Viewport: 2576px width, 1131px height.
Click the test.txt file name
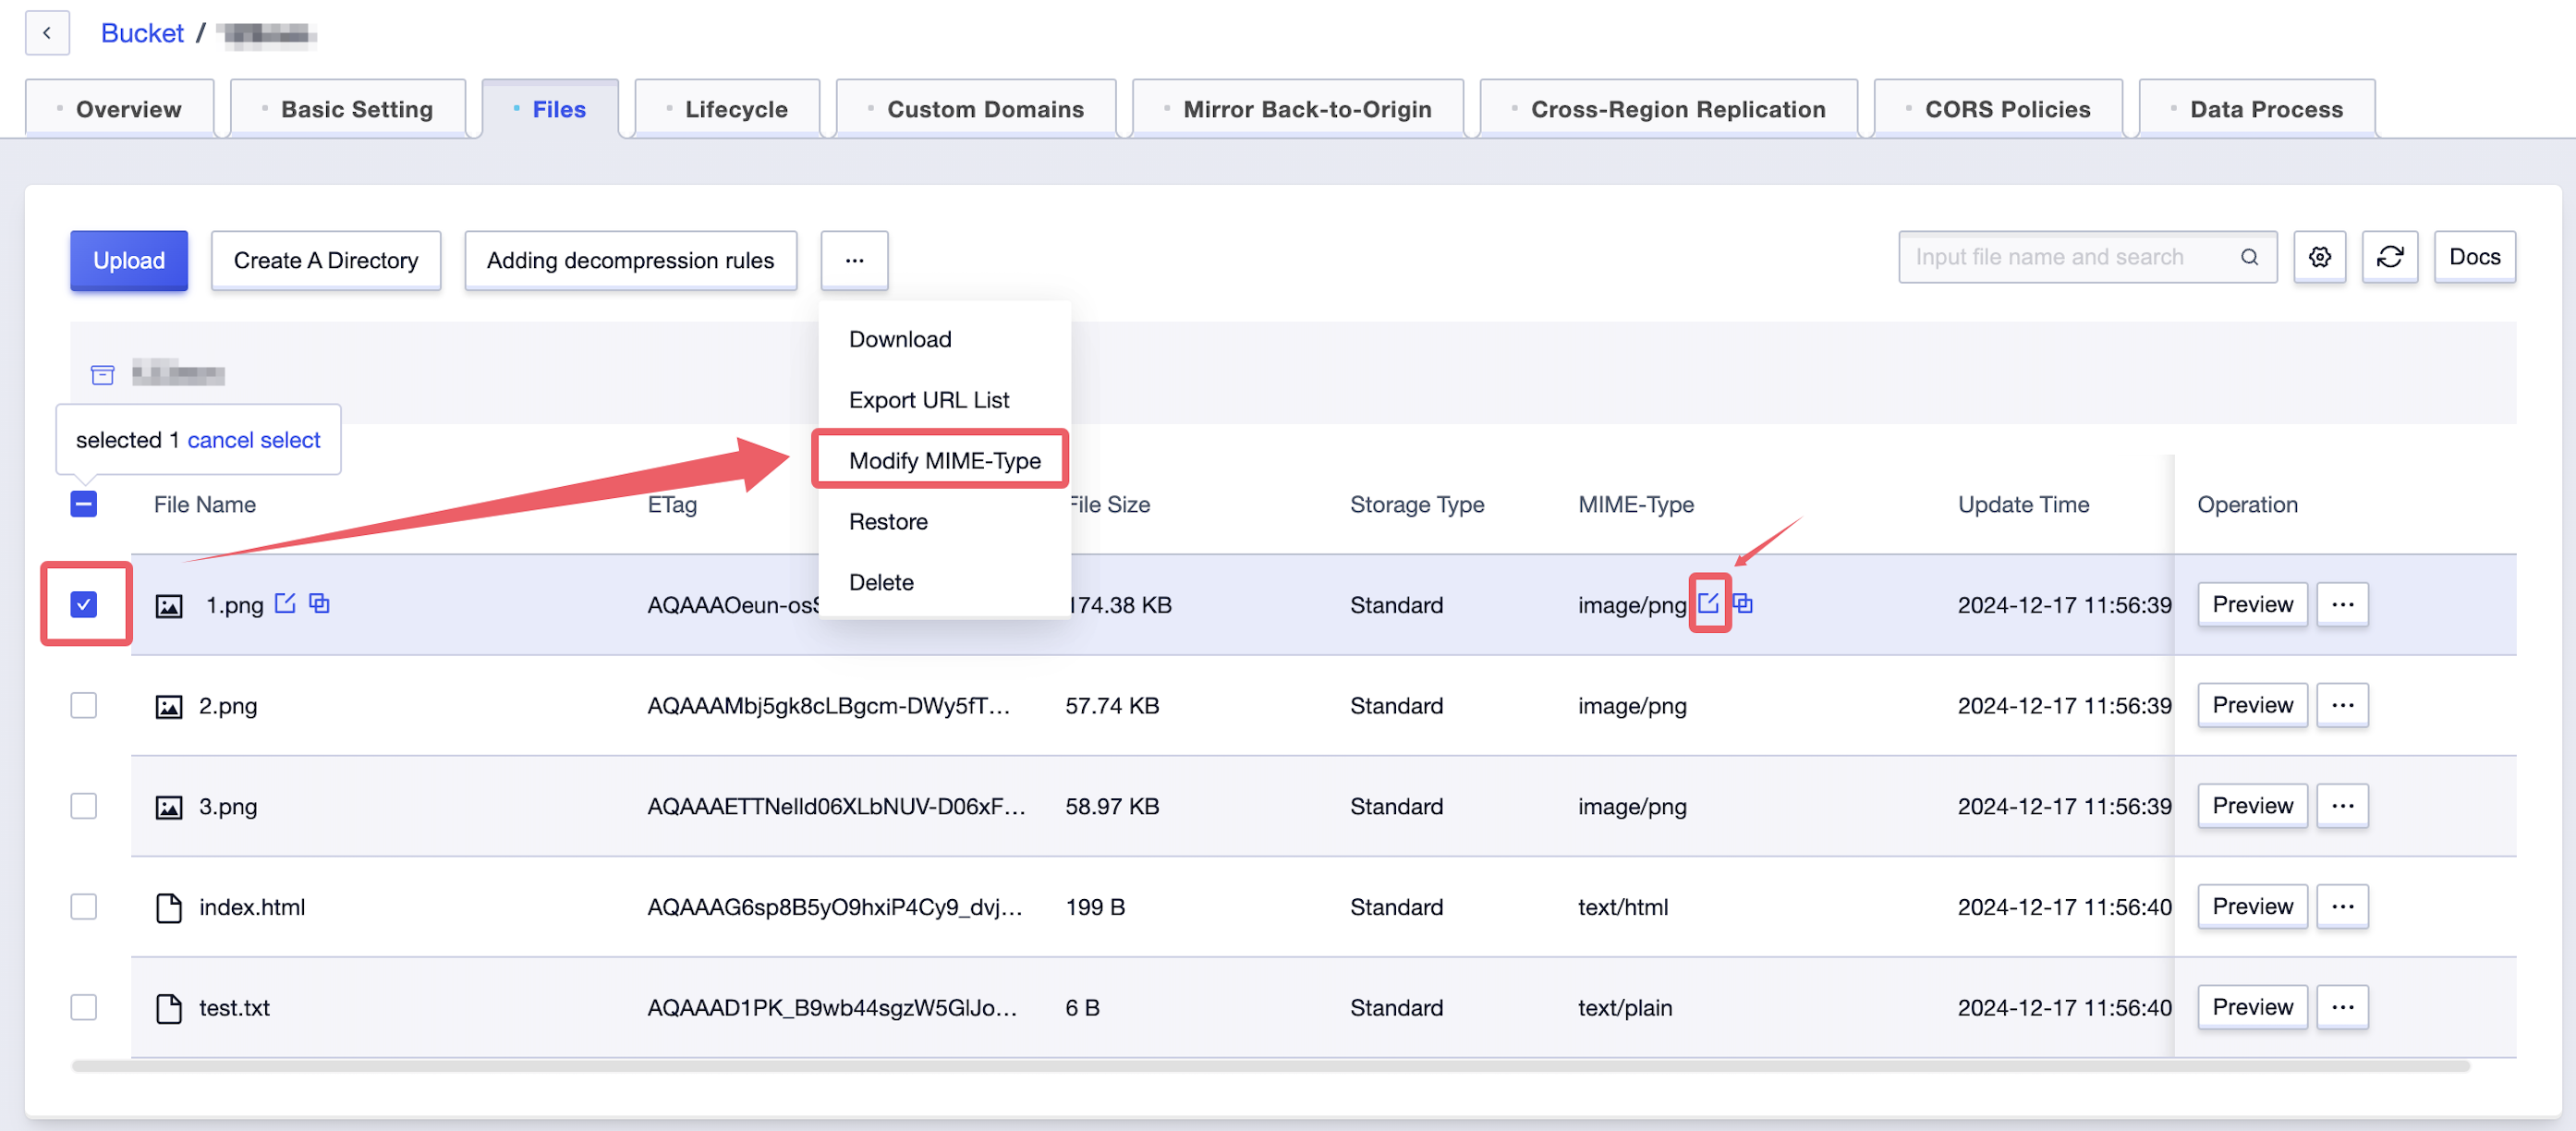click(x=234, y=1008)
